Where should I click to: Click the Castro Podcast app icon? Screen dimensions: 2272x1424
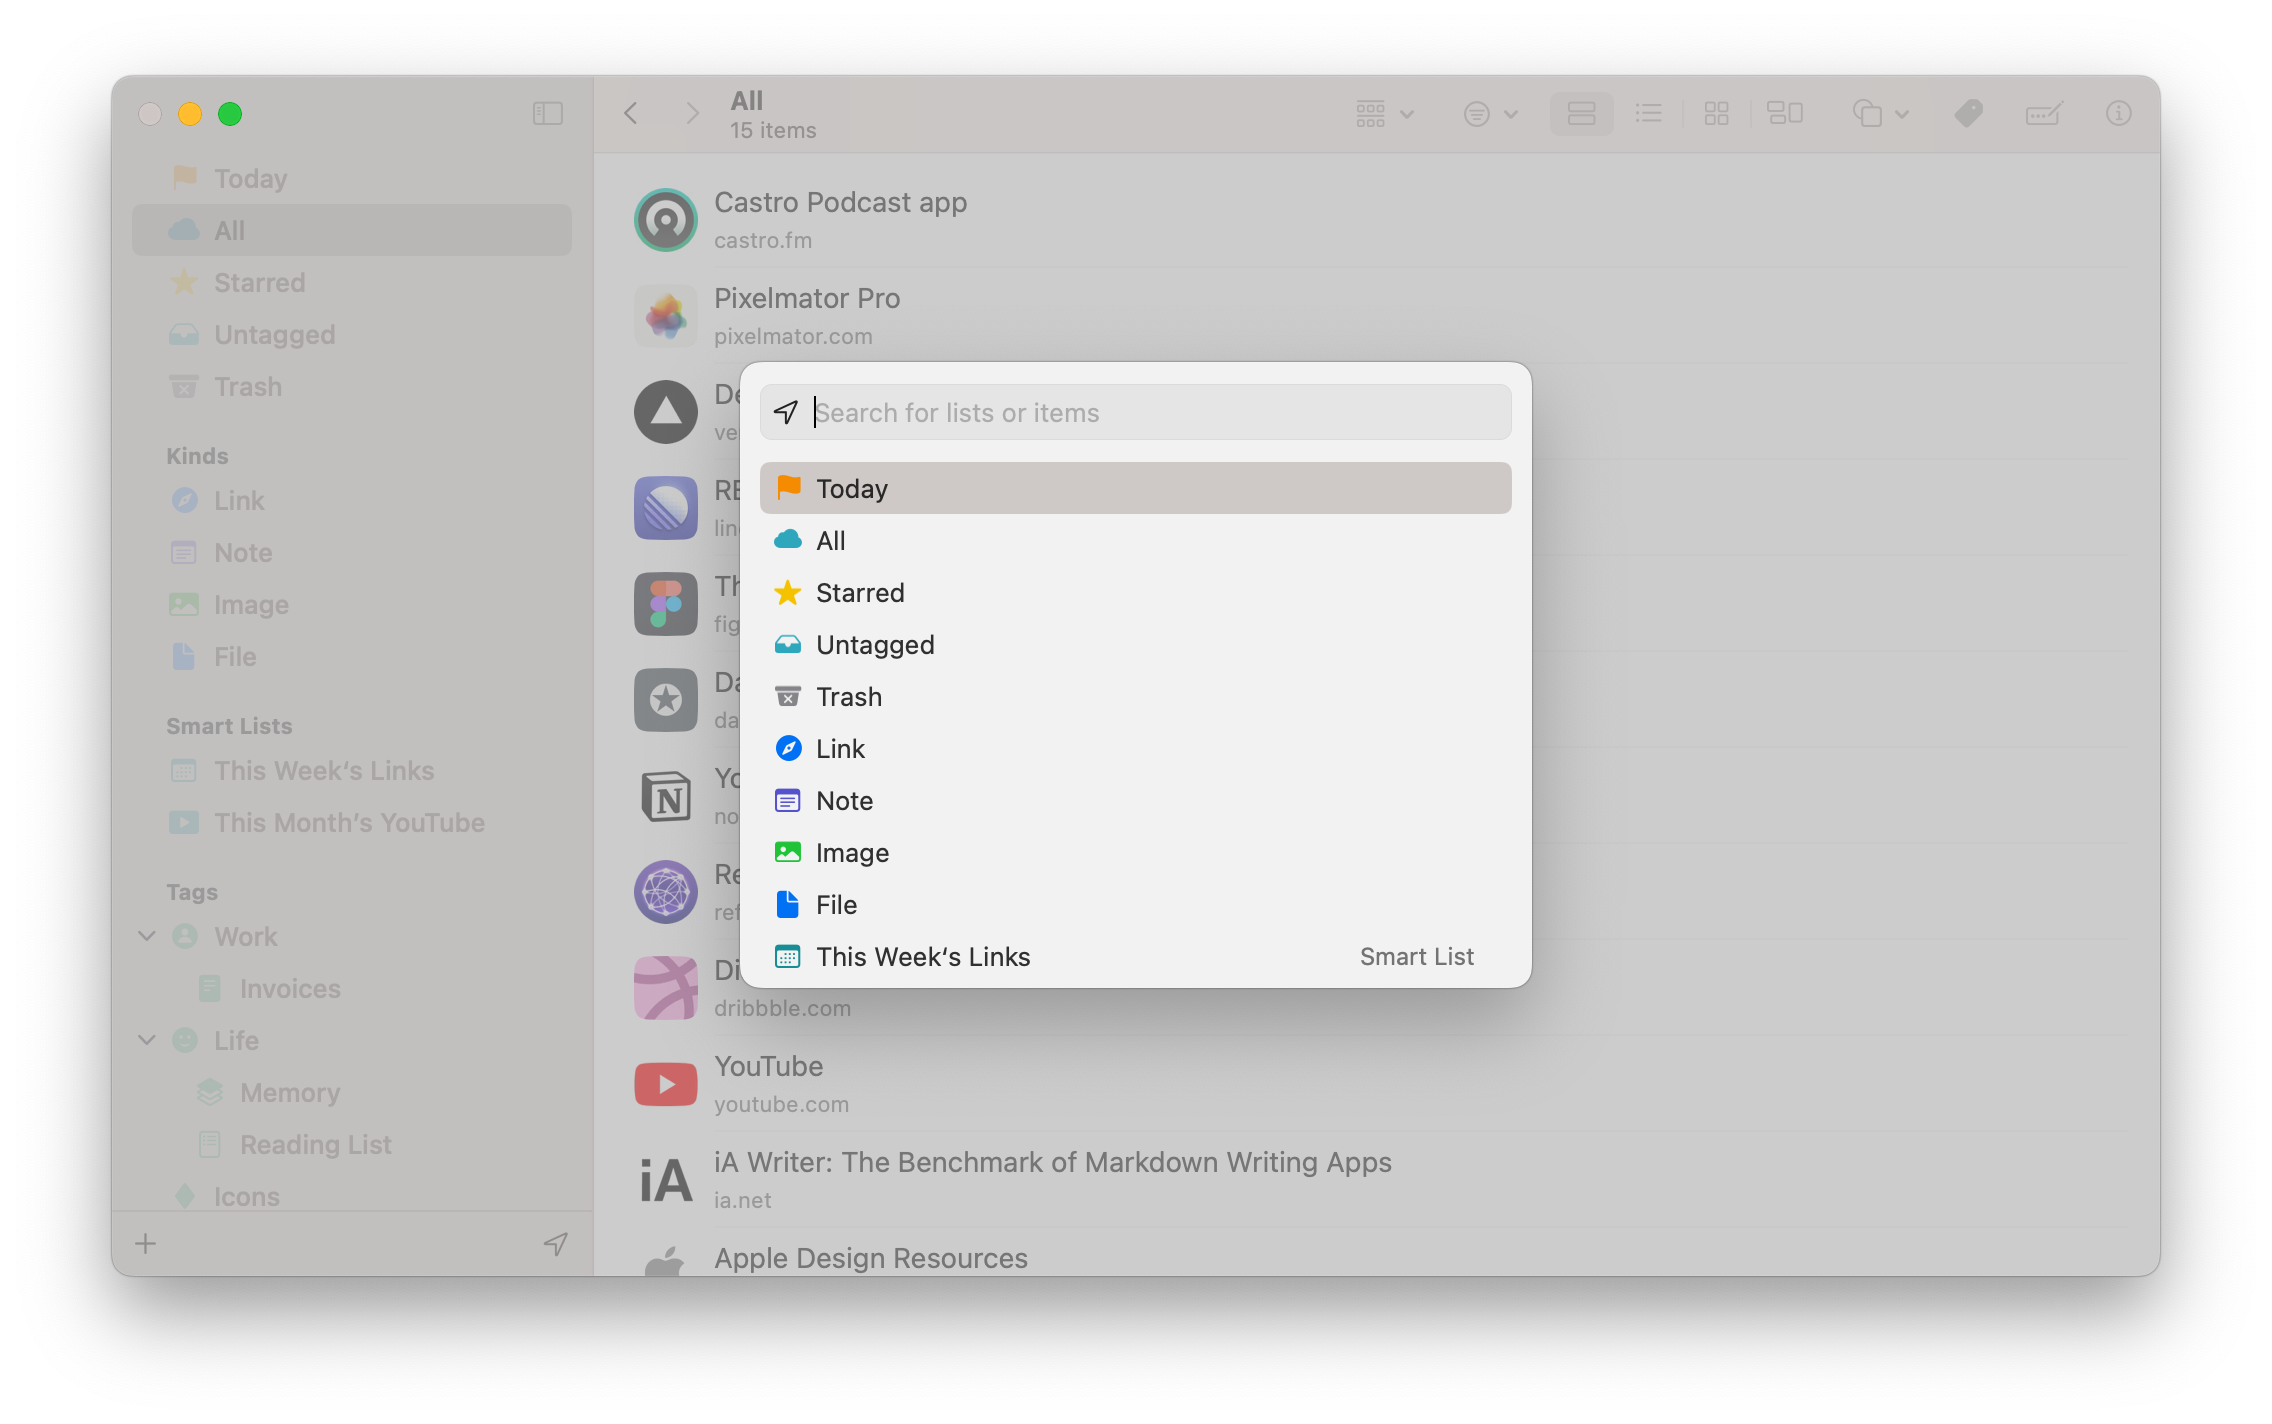[x=666, y=220]
